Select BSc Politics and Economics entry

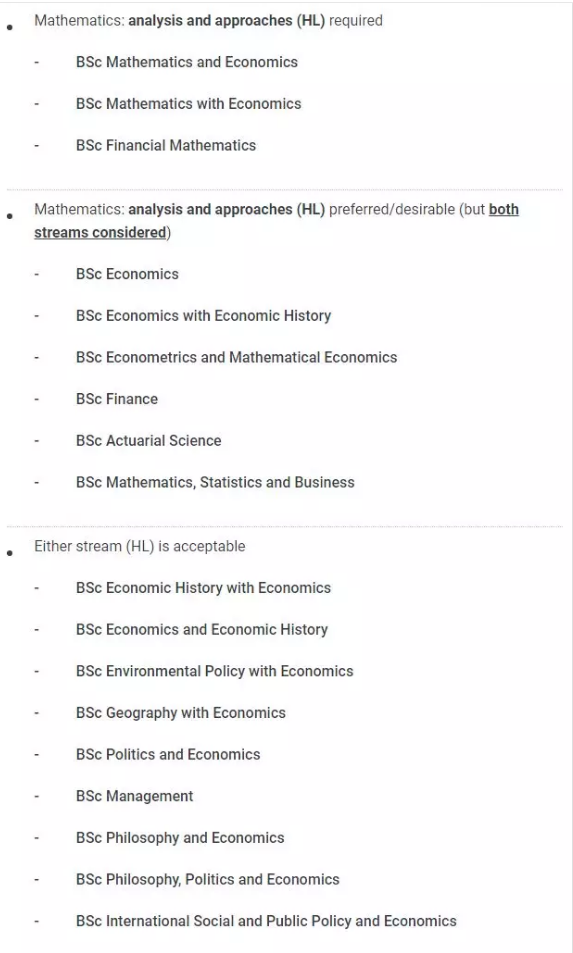(x=168, y=755)
